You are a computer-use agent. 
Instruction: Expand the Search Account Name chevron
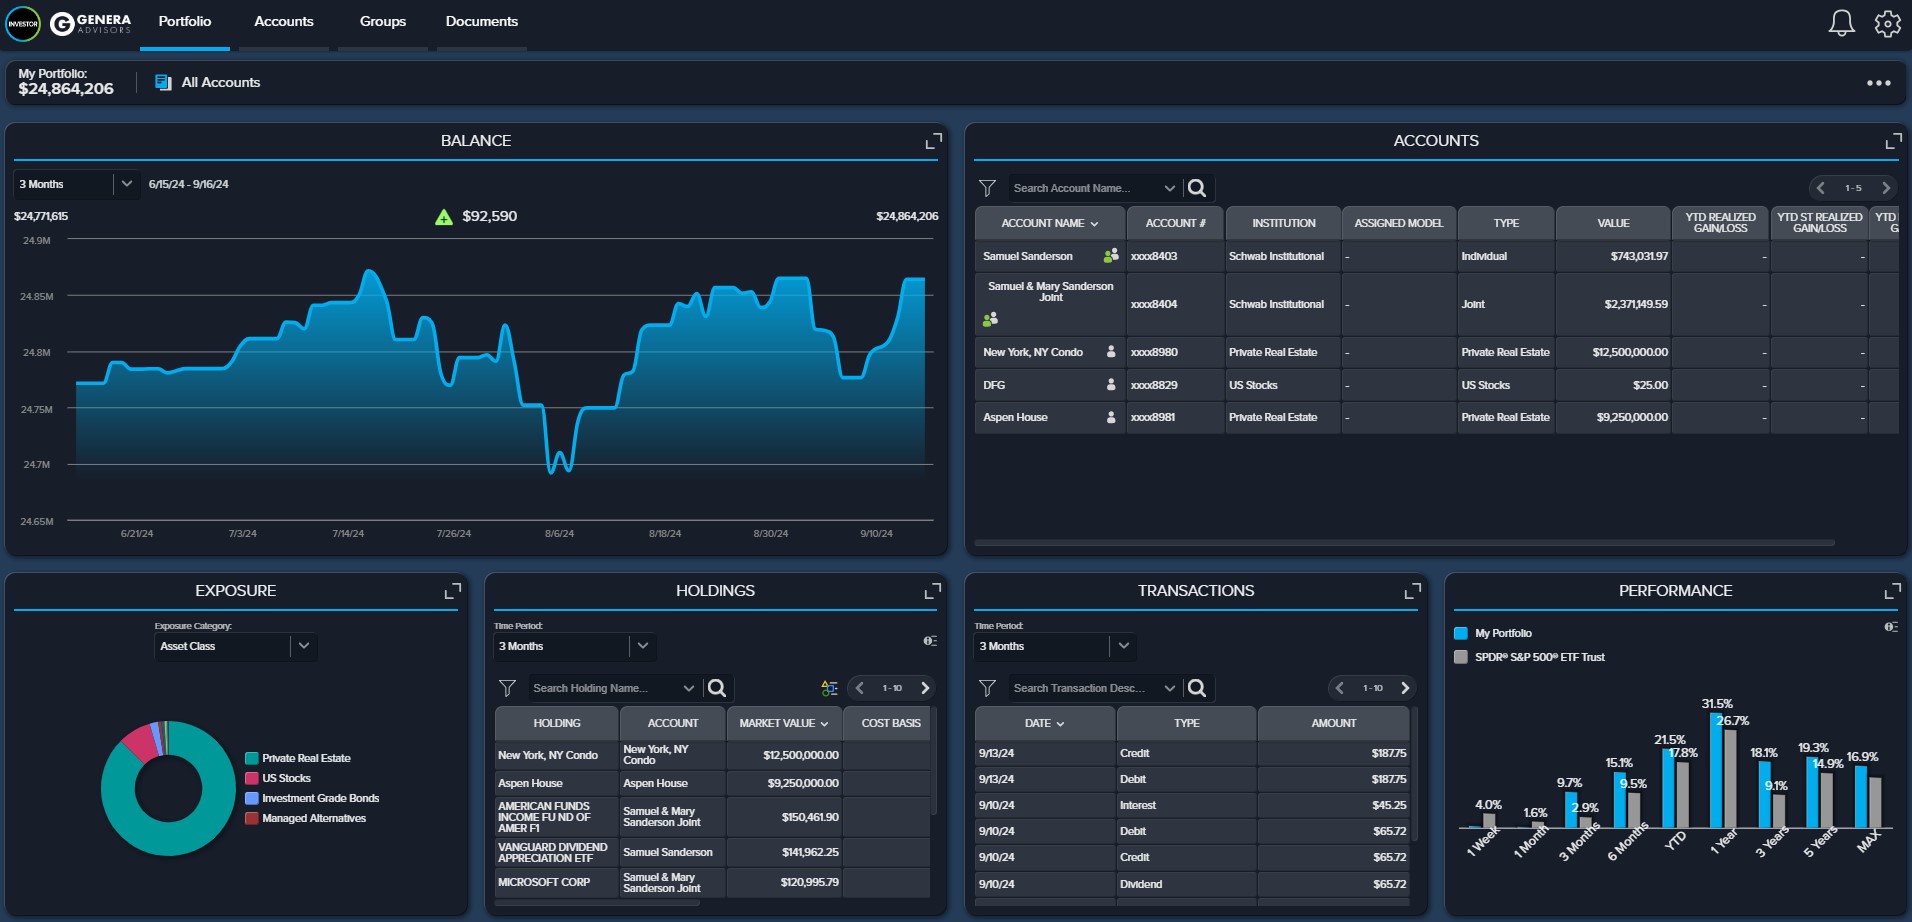click(x=1170, y=188)
